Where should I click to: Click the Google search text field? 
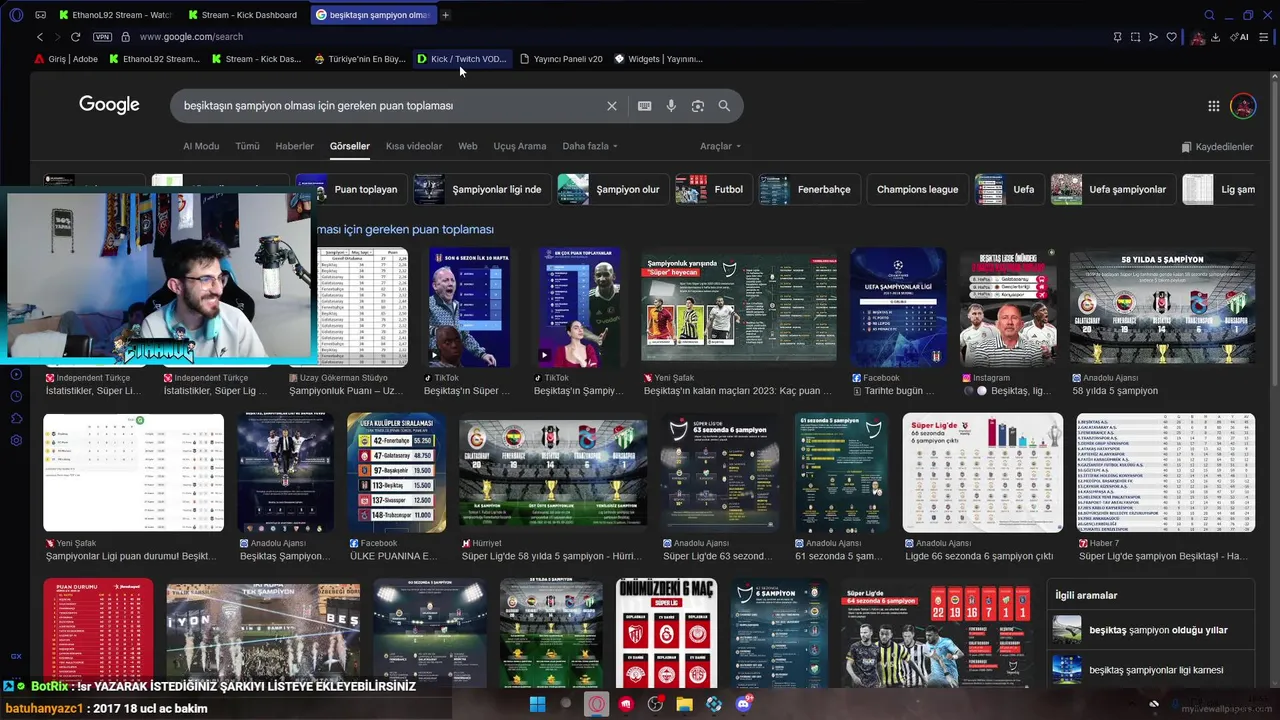pos(390,106)
